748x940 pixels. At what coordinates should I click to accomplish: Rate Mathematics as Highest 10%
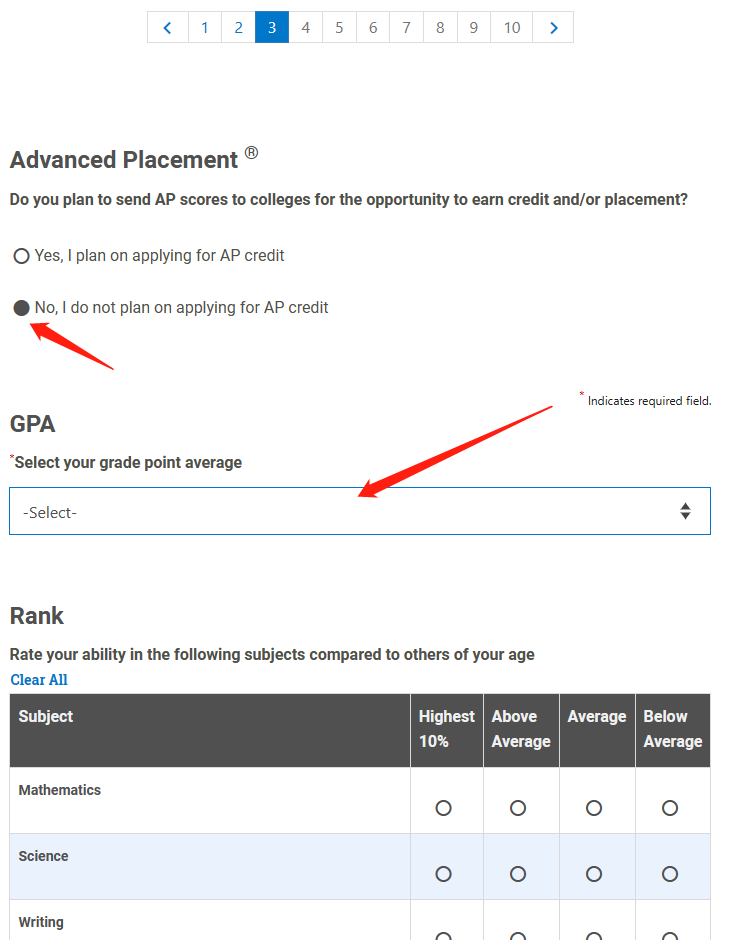[444, 808]
